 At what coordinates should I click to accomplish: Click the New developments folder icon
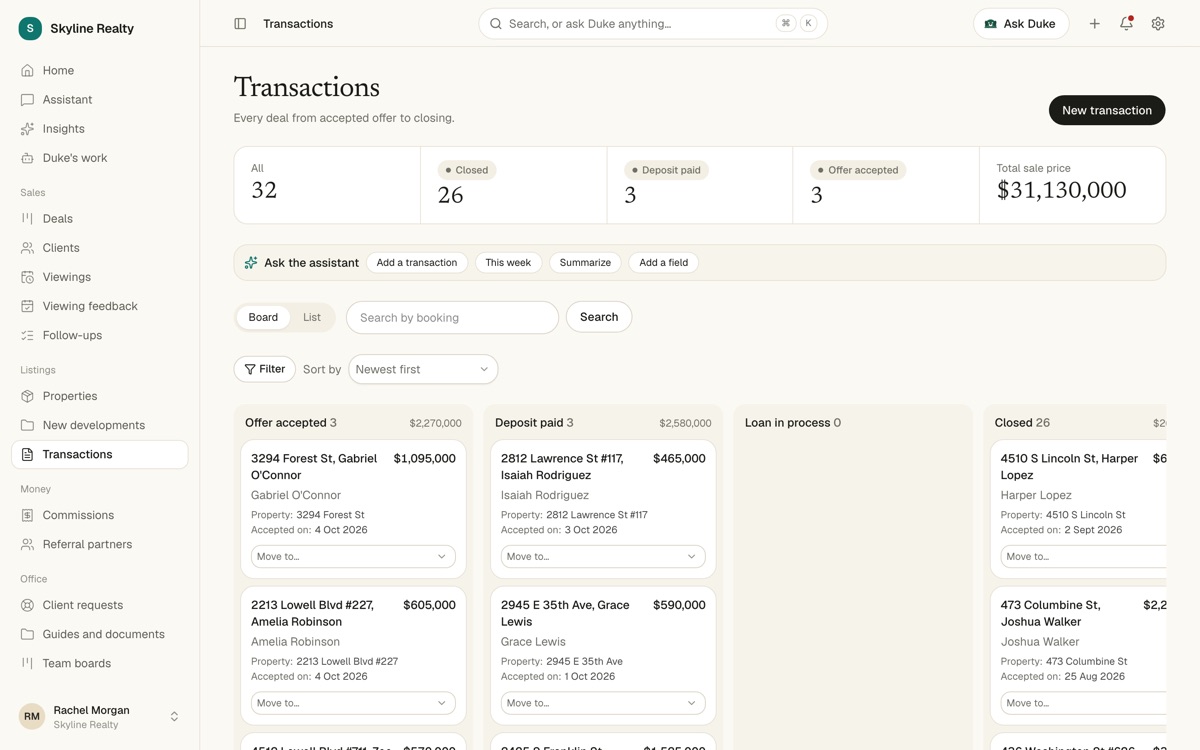(x=27, y=425)
